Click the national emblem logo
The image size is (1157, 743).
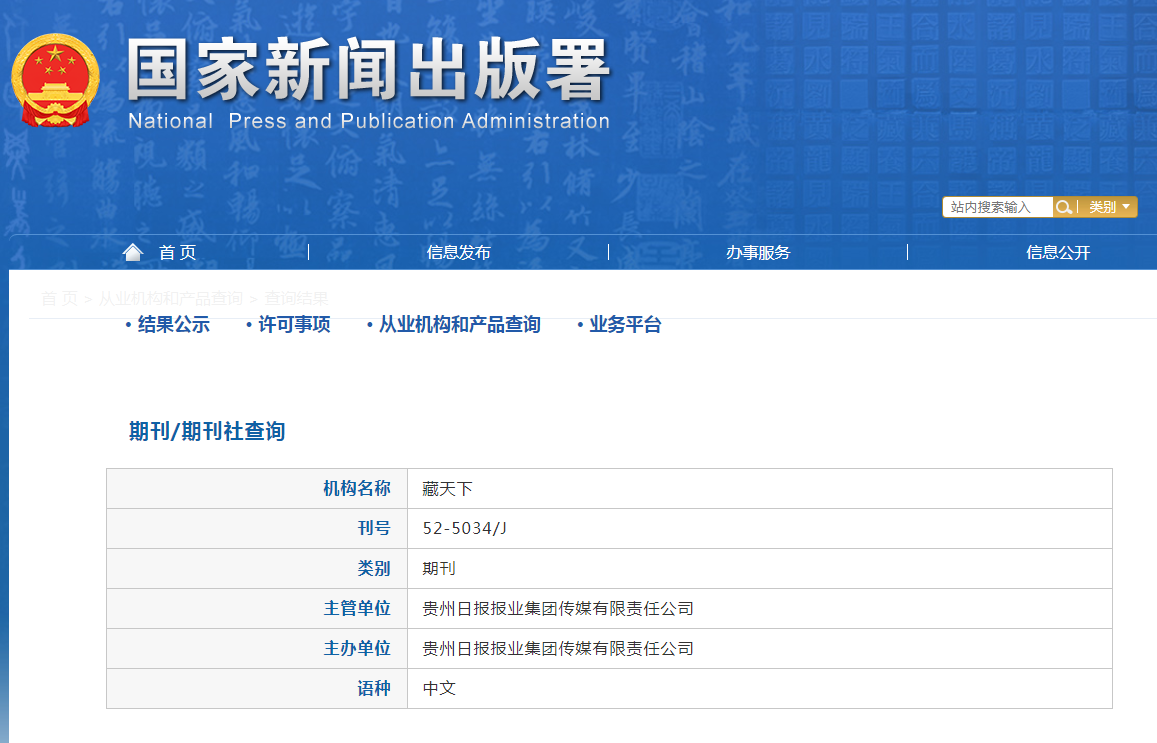click(56, 80)
